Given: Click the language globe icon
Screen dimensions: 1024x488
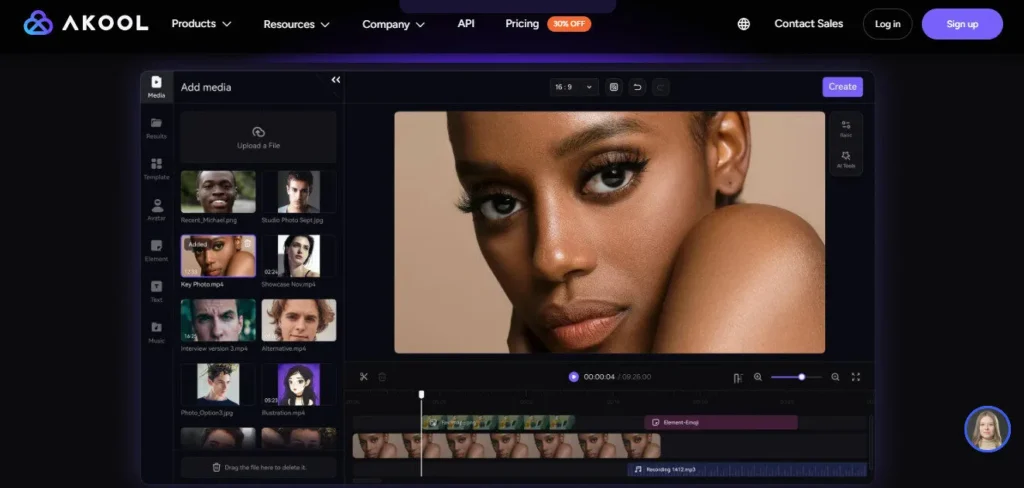Looking at the screenshot, I should pos(743,24).
